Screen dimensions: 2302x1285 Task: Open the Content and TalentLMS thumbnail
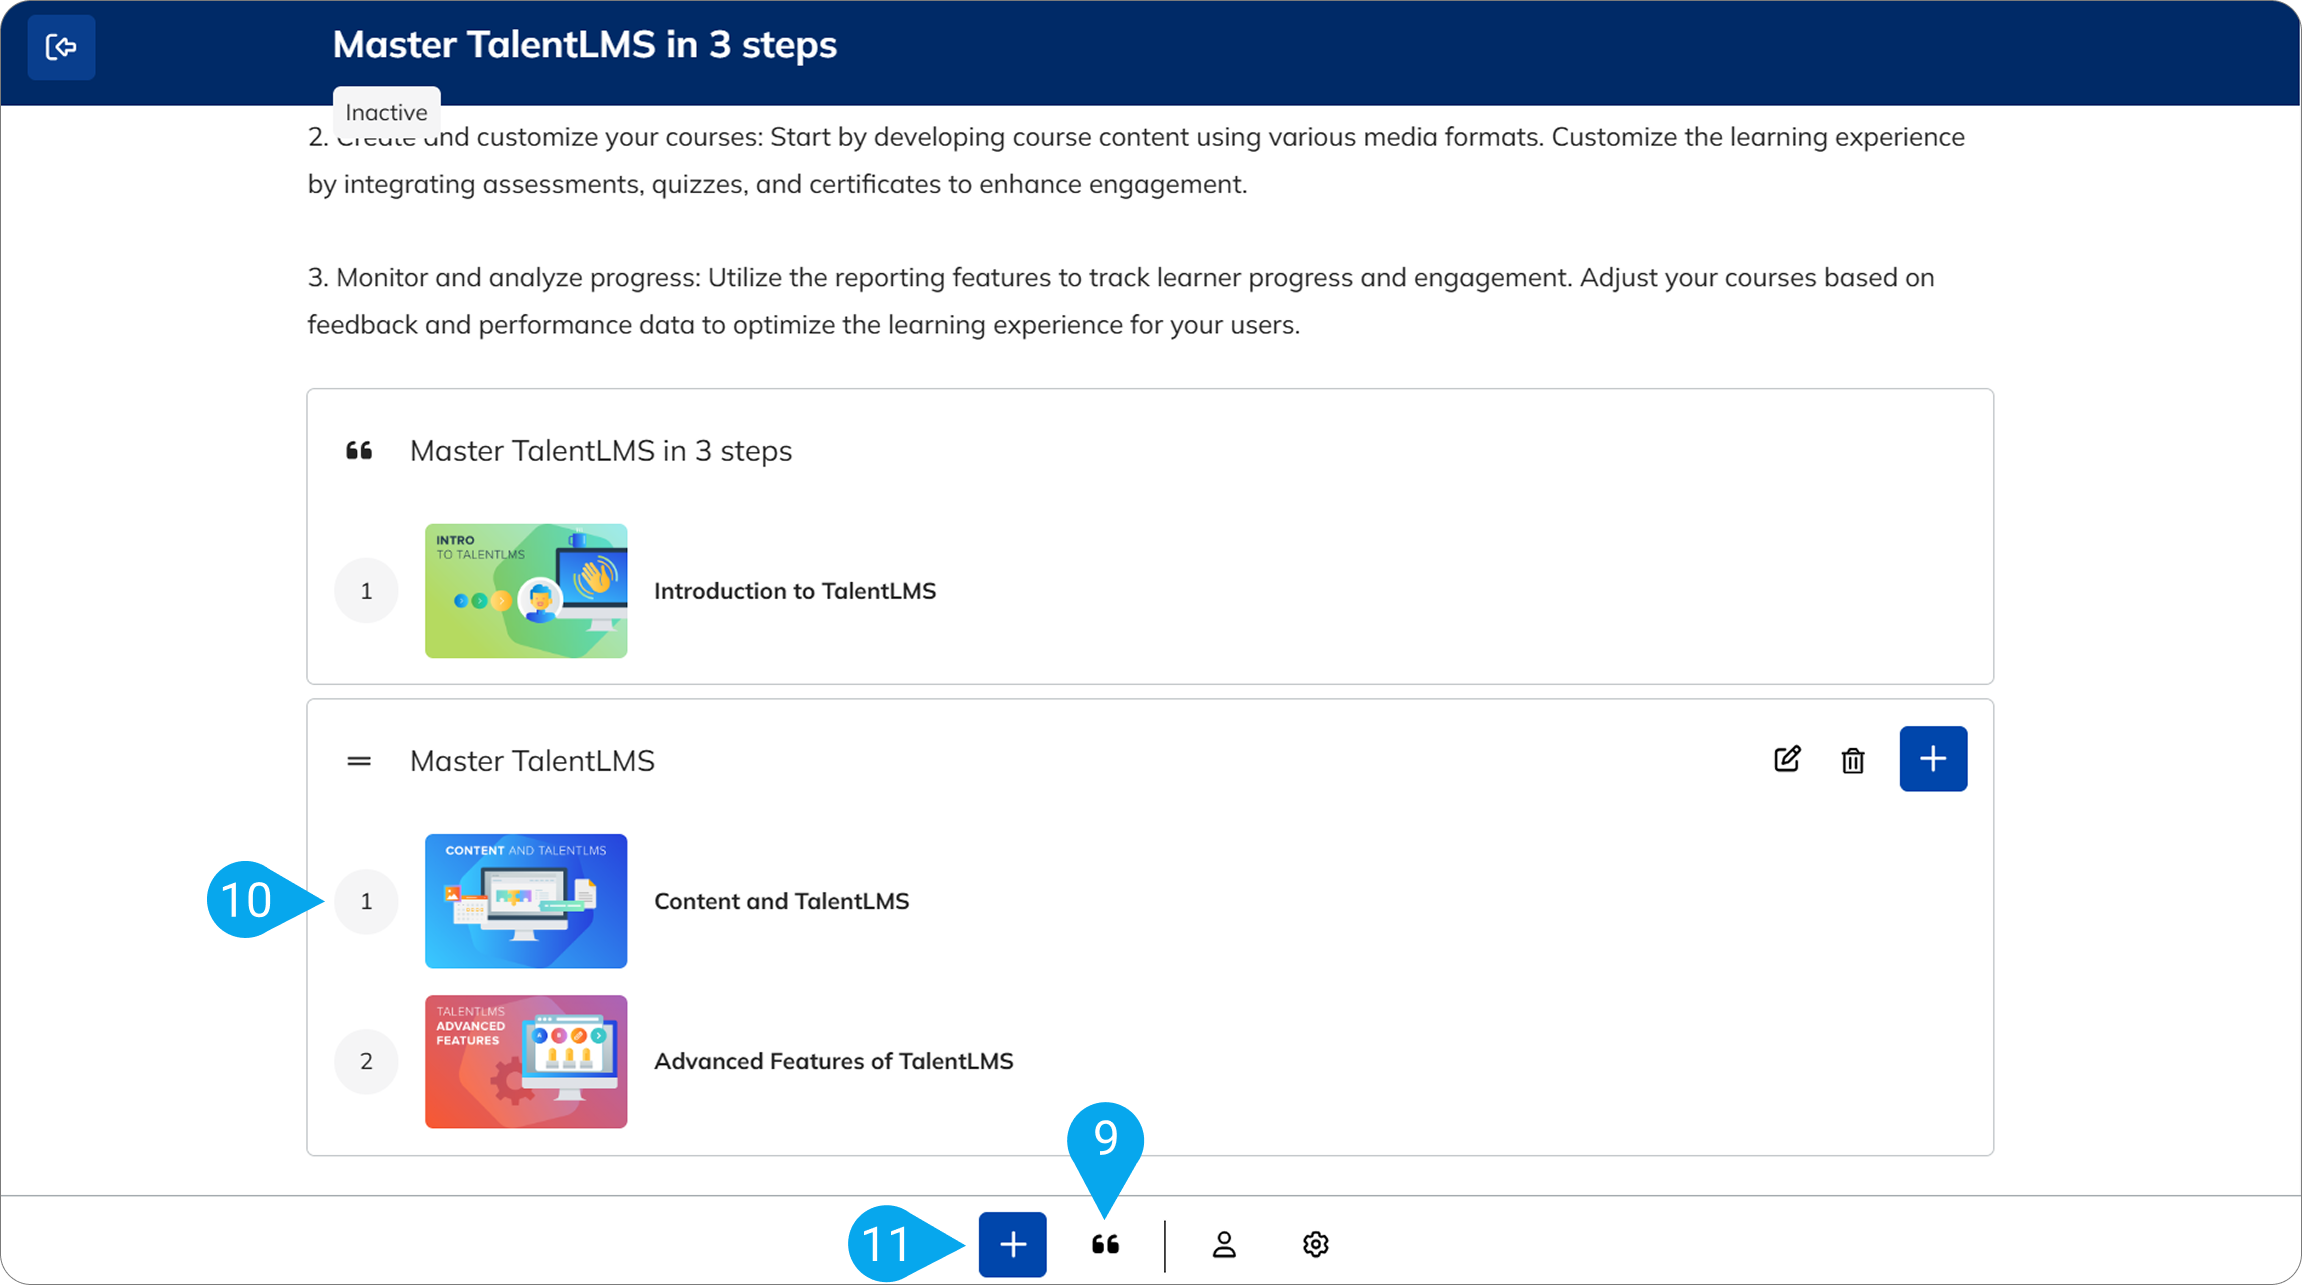(526, 901)
